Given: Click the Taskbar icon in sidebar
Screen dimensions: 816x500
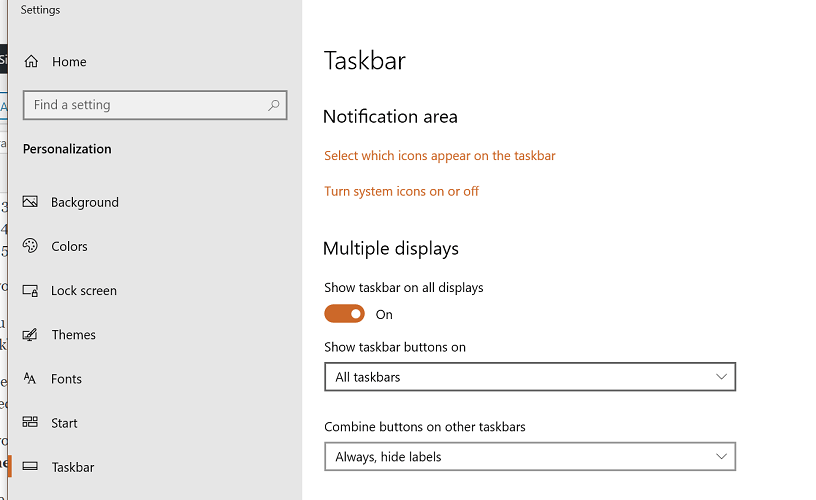Looking at the screenshot, I should (x=30, y=467).
